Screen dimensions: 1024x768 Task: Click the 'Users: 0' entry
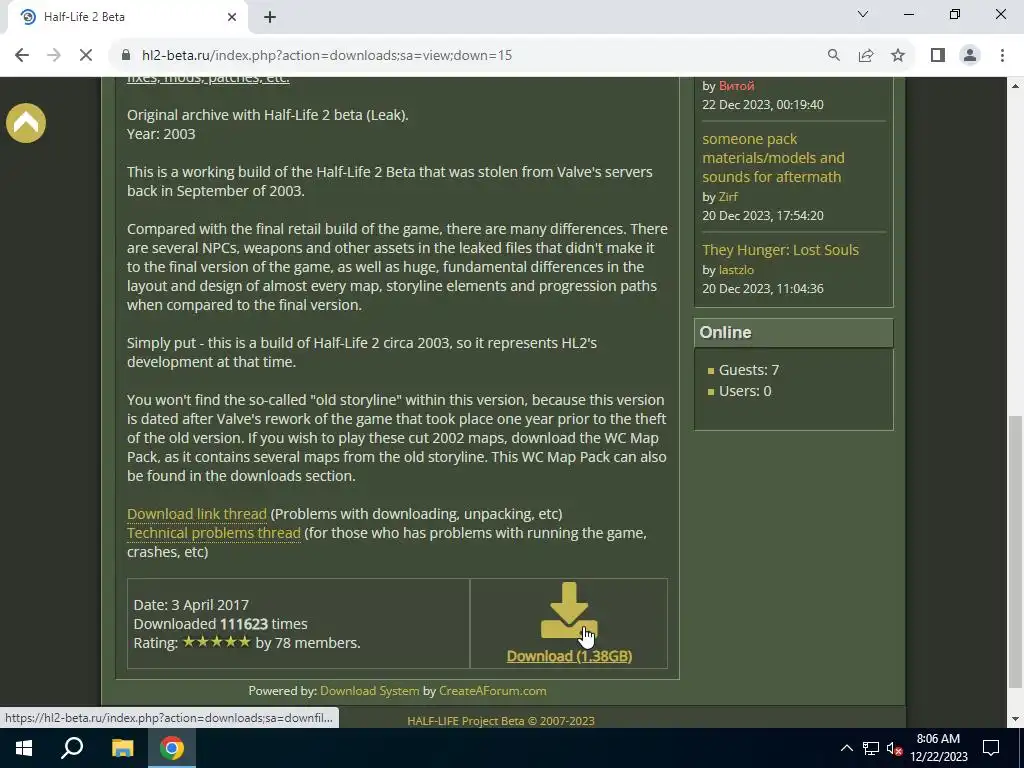(744, 391)
